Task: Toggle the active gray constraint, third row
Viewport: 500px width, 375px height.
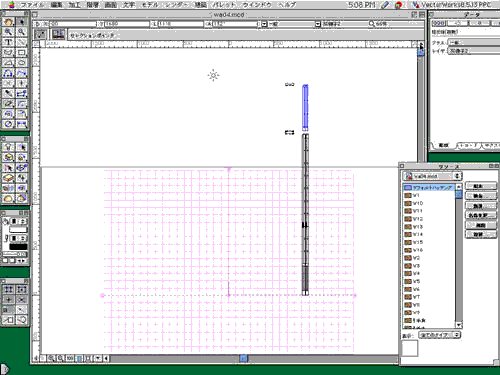Action: (x=8, y=310)
